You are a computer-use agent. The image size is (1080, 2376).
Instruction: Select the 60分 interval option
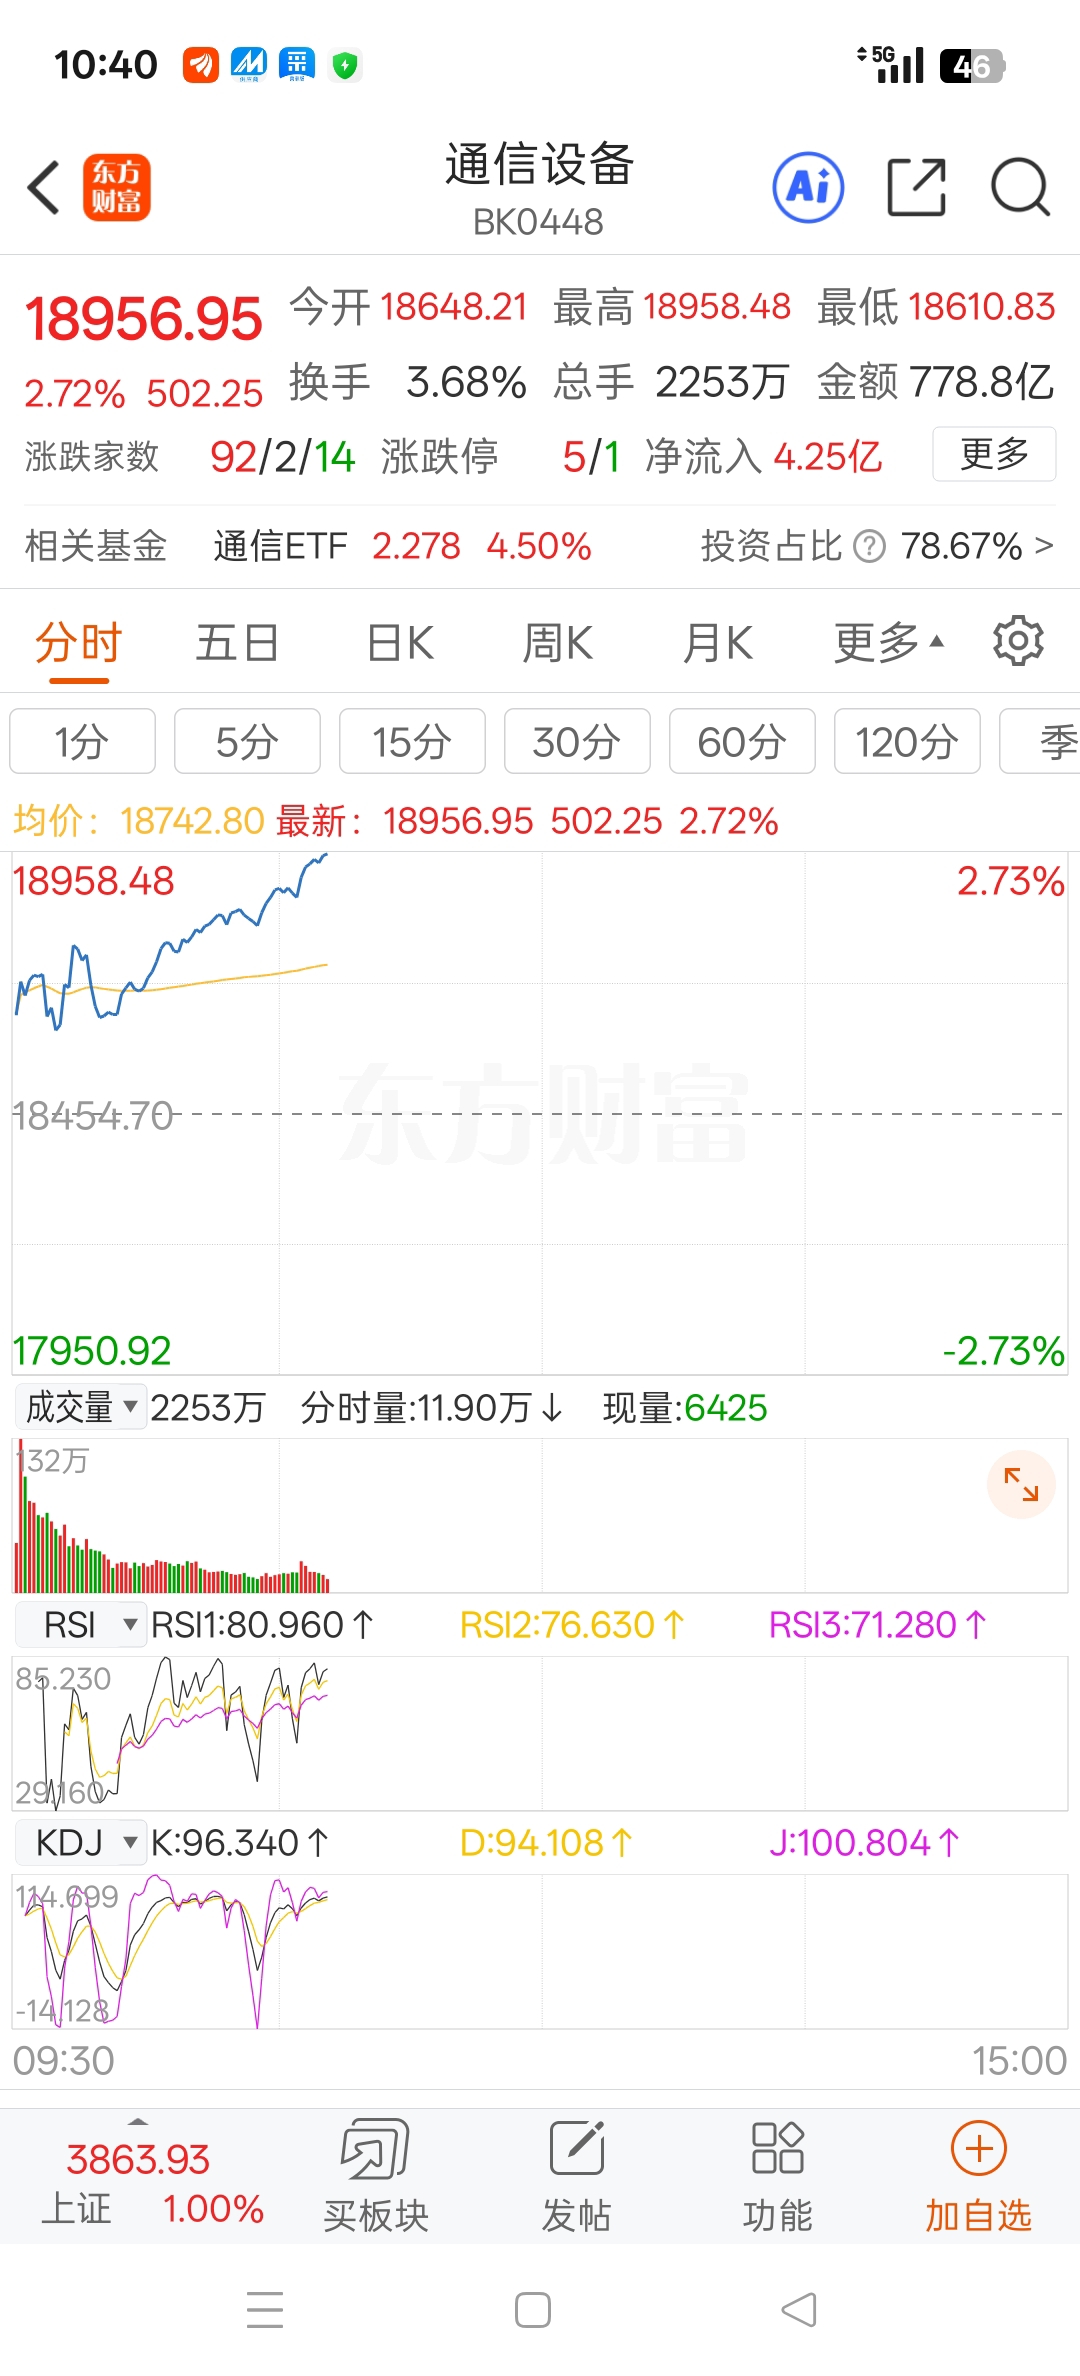(742, 741)
